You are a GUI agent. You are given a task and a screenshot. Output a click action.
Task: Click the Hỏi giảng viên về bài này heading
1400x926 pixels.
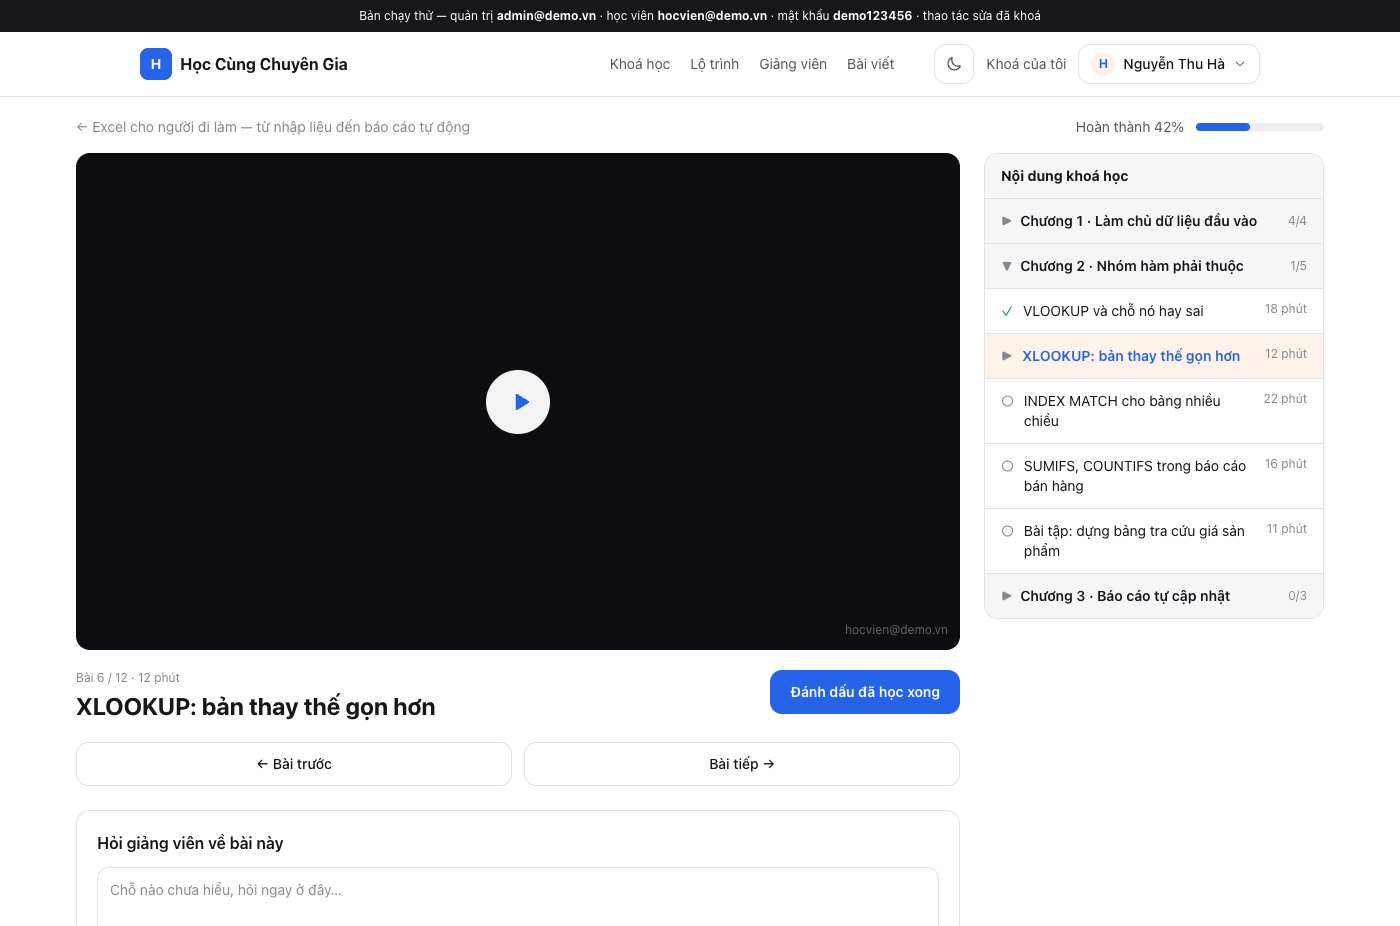(x=190, y=843)
